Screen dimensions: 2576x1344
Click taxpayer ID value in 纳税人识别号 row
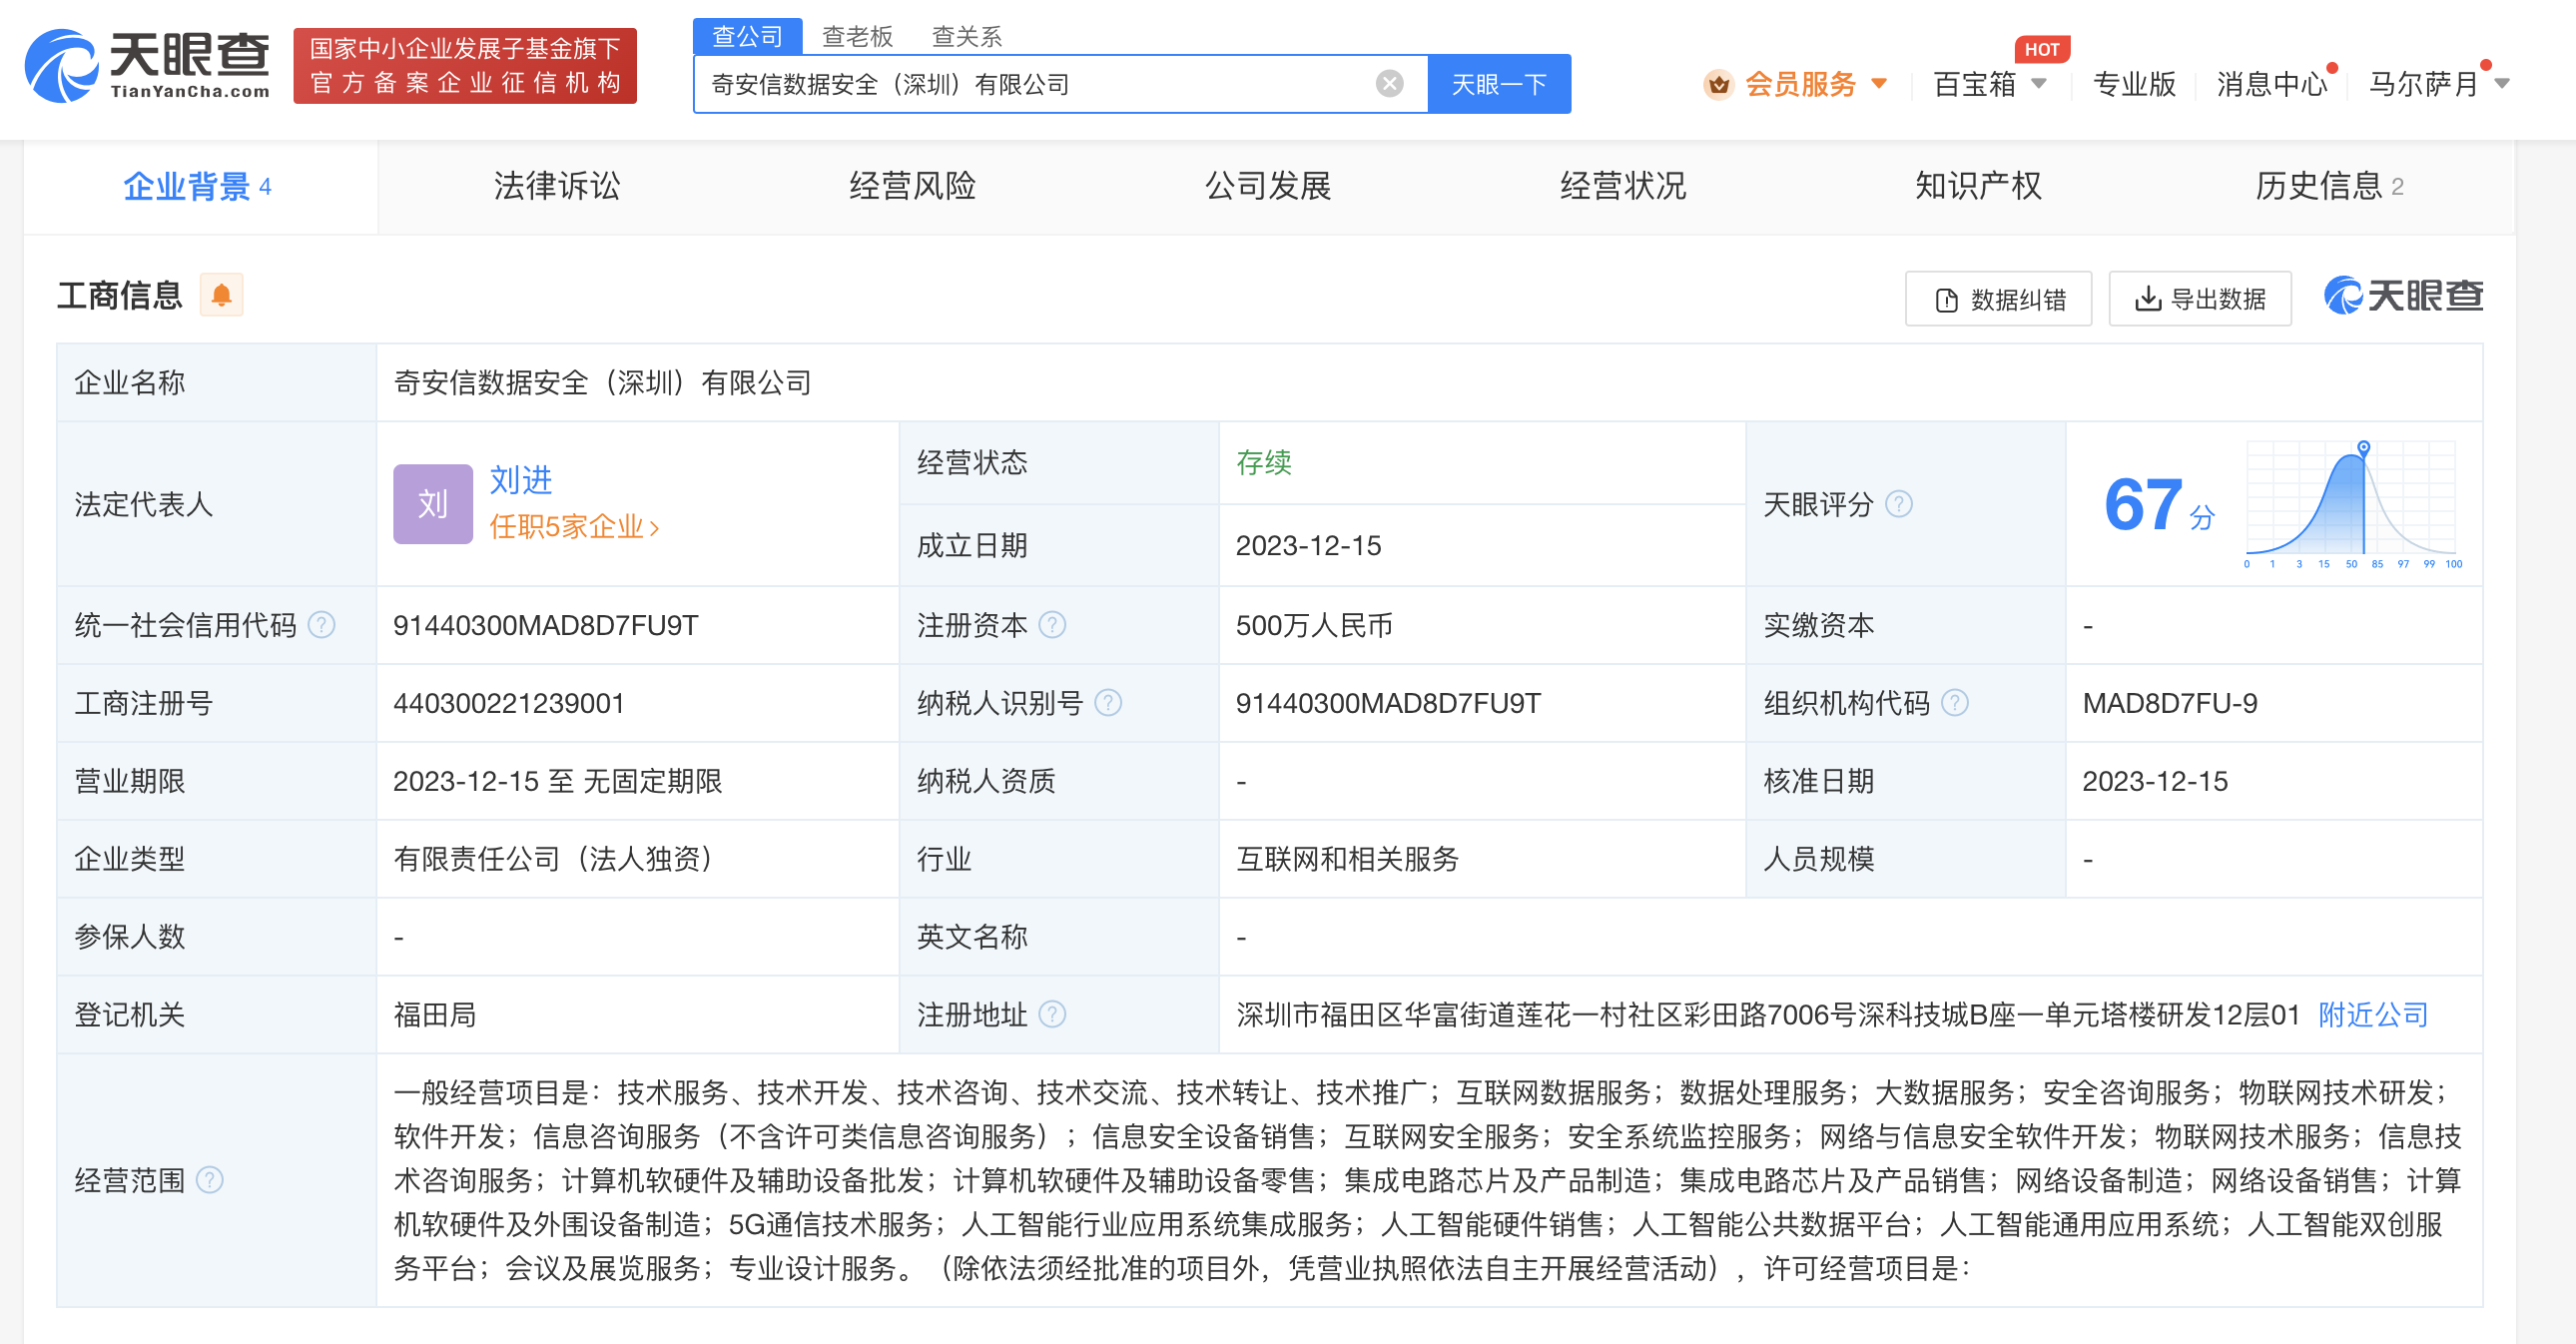1388,703
